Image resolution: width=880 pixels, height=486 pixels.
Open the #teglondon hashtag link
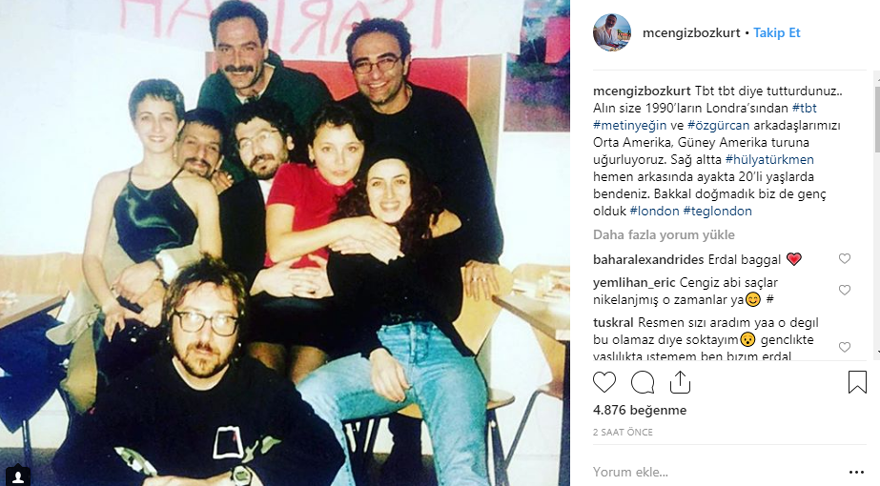point(717,211)
